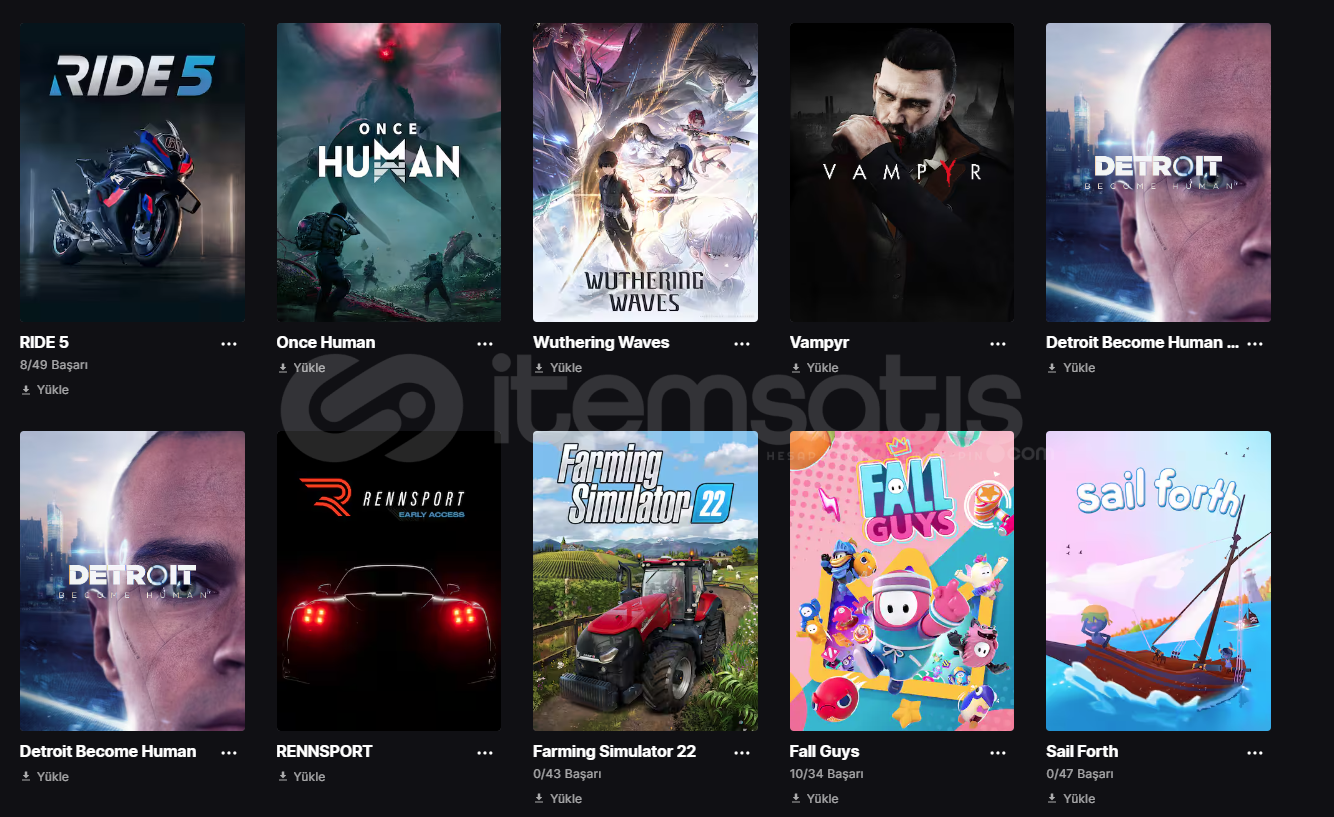1334x817 pixels.
Task: Click Yükle under Vampyr
Action: pyautogui.click(x=814, y=368)
